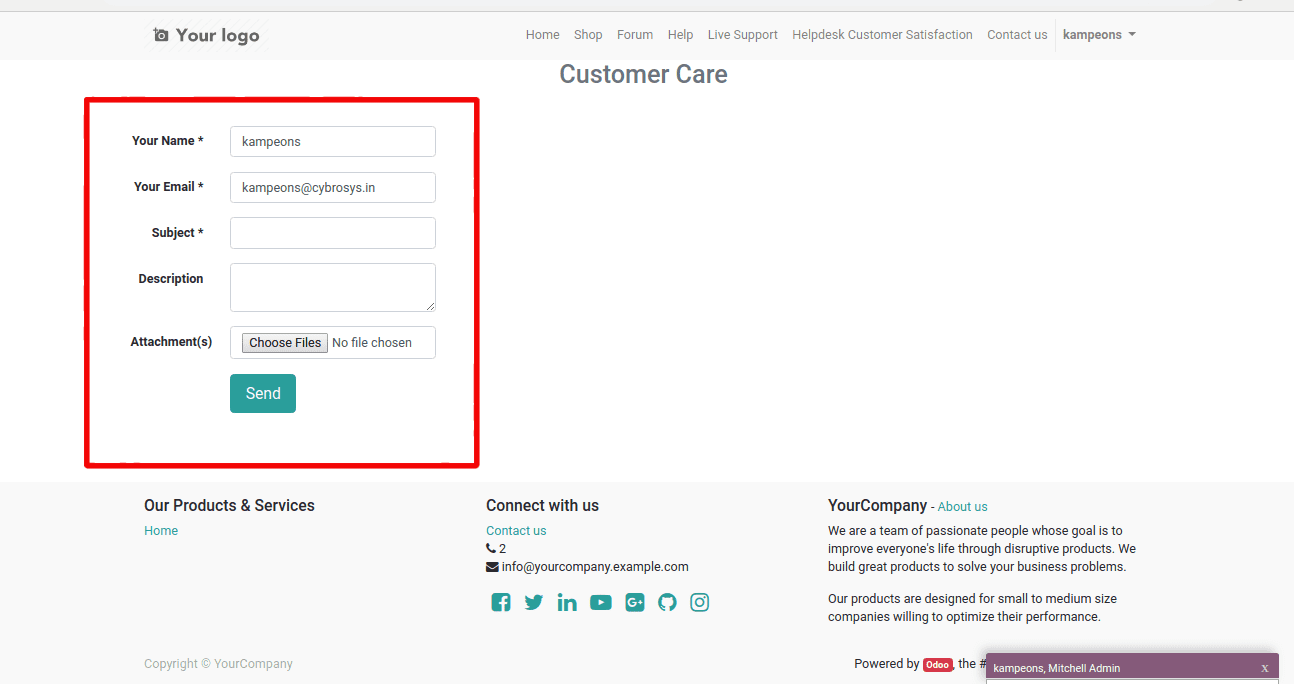
Task: Open the Help menu item
Action: (x=680, y=35)
